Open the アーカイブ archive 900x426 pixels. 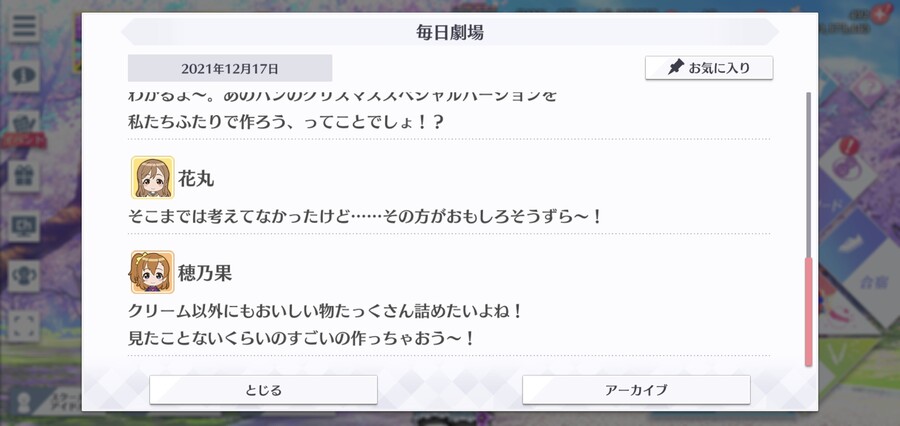(636, 390)
